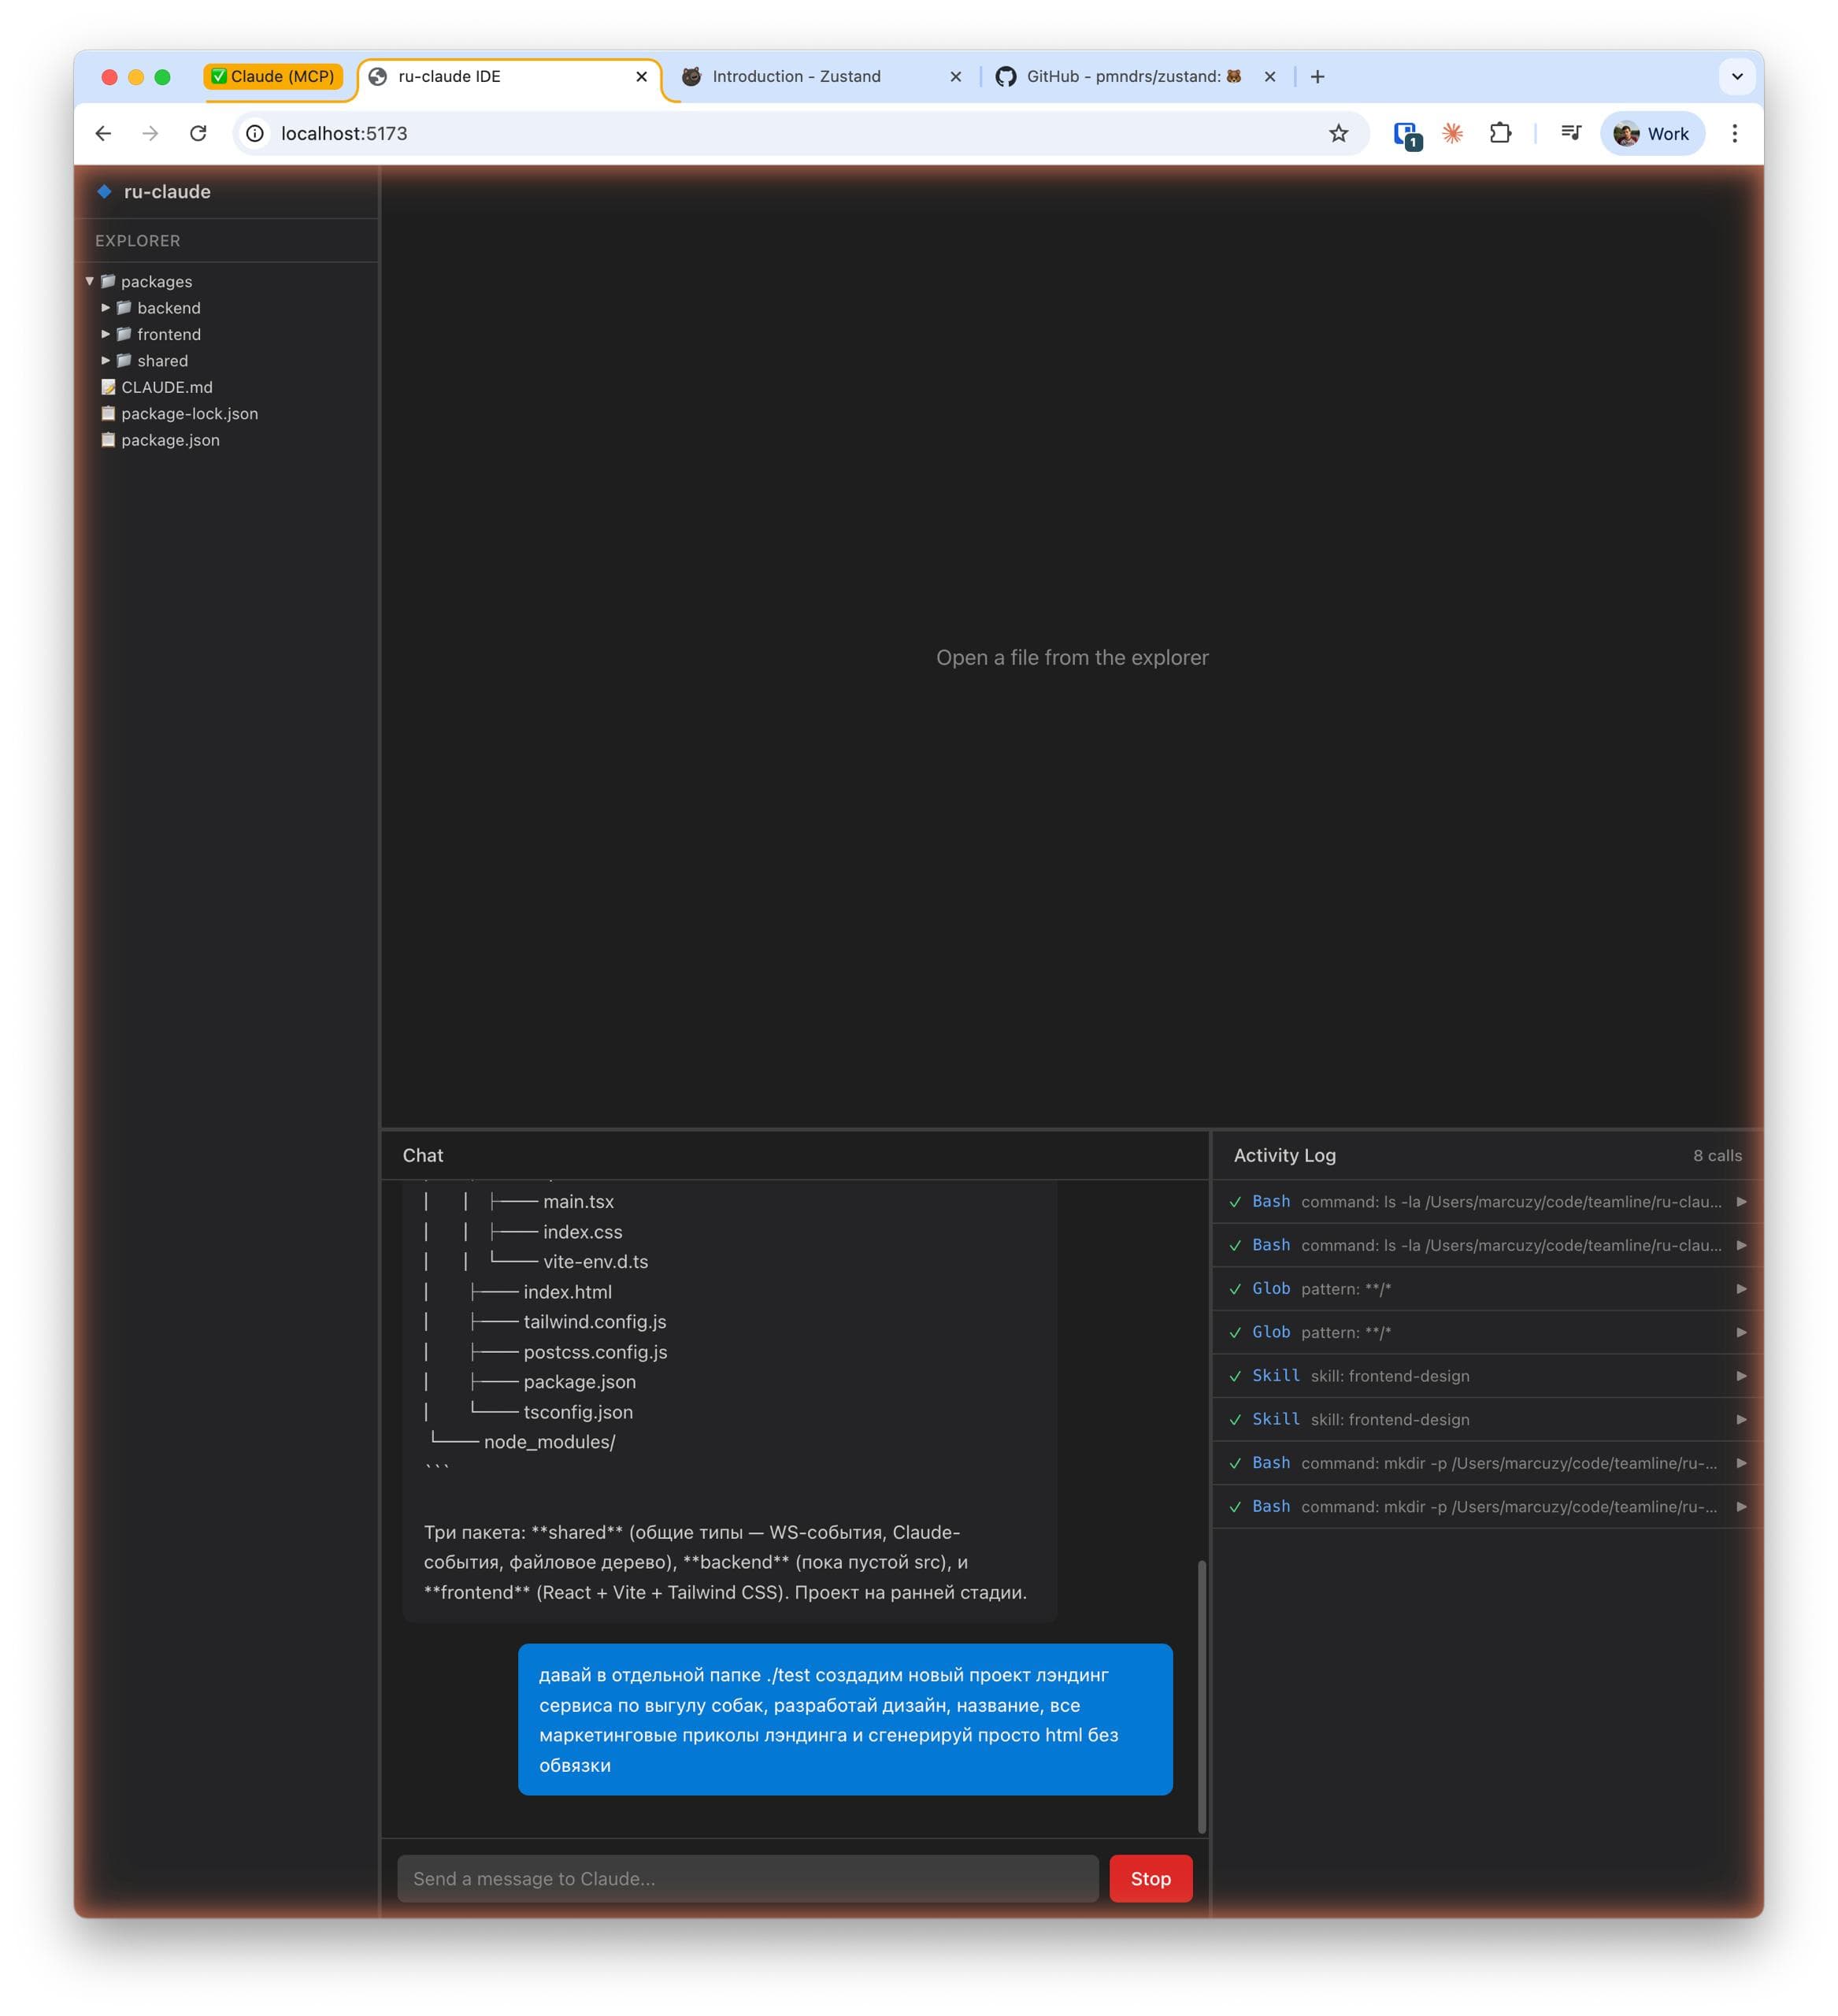Expand the Skill frontend-design log entry arrow

pos(1741,1375)
